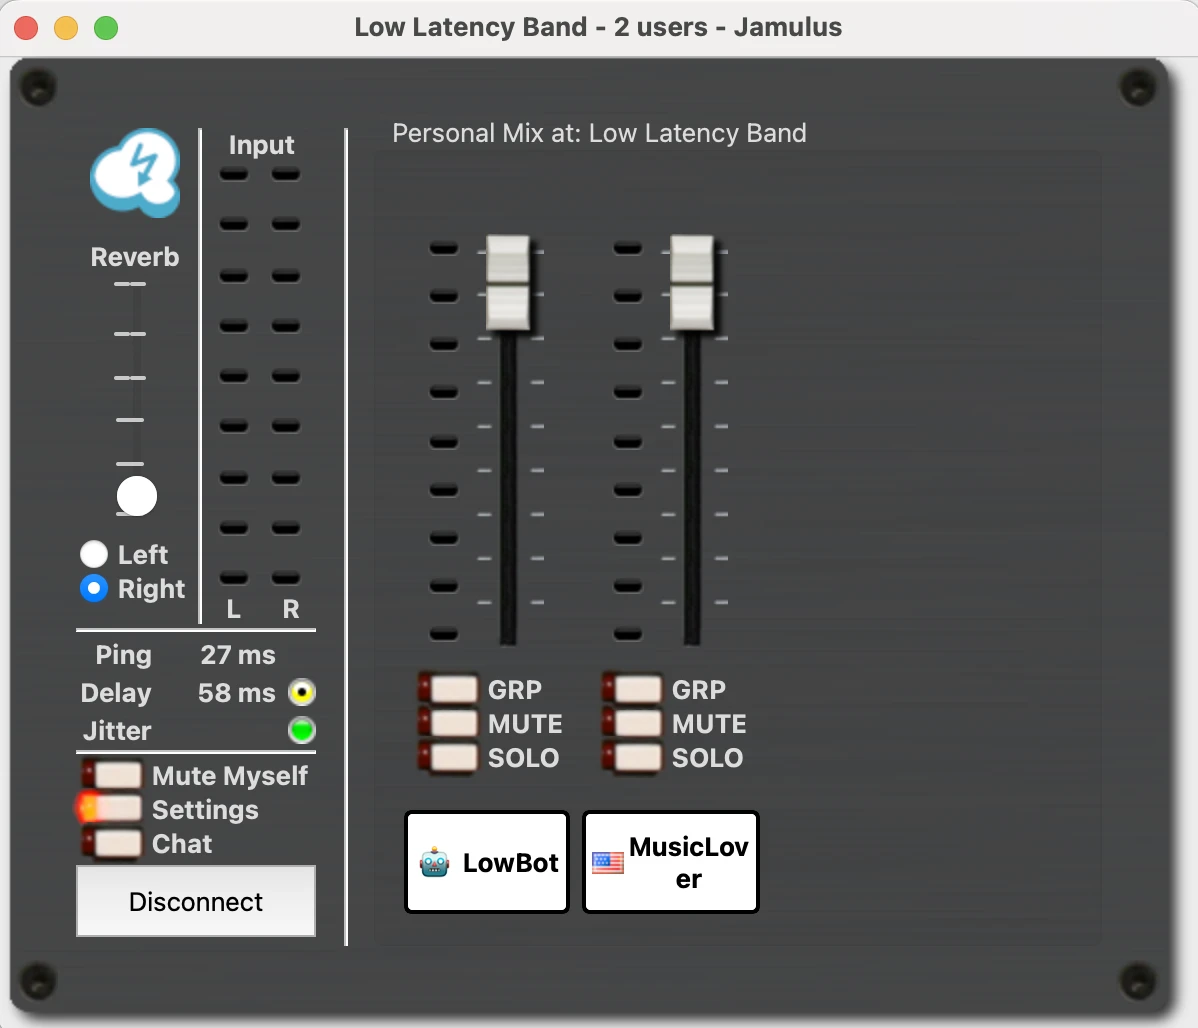Click the 58 ms delay value

pyautogui.click(x=236, y=692)
